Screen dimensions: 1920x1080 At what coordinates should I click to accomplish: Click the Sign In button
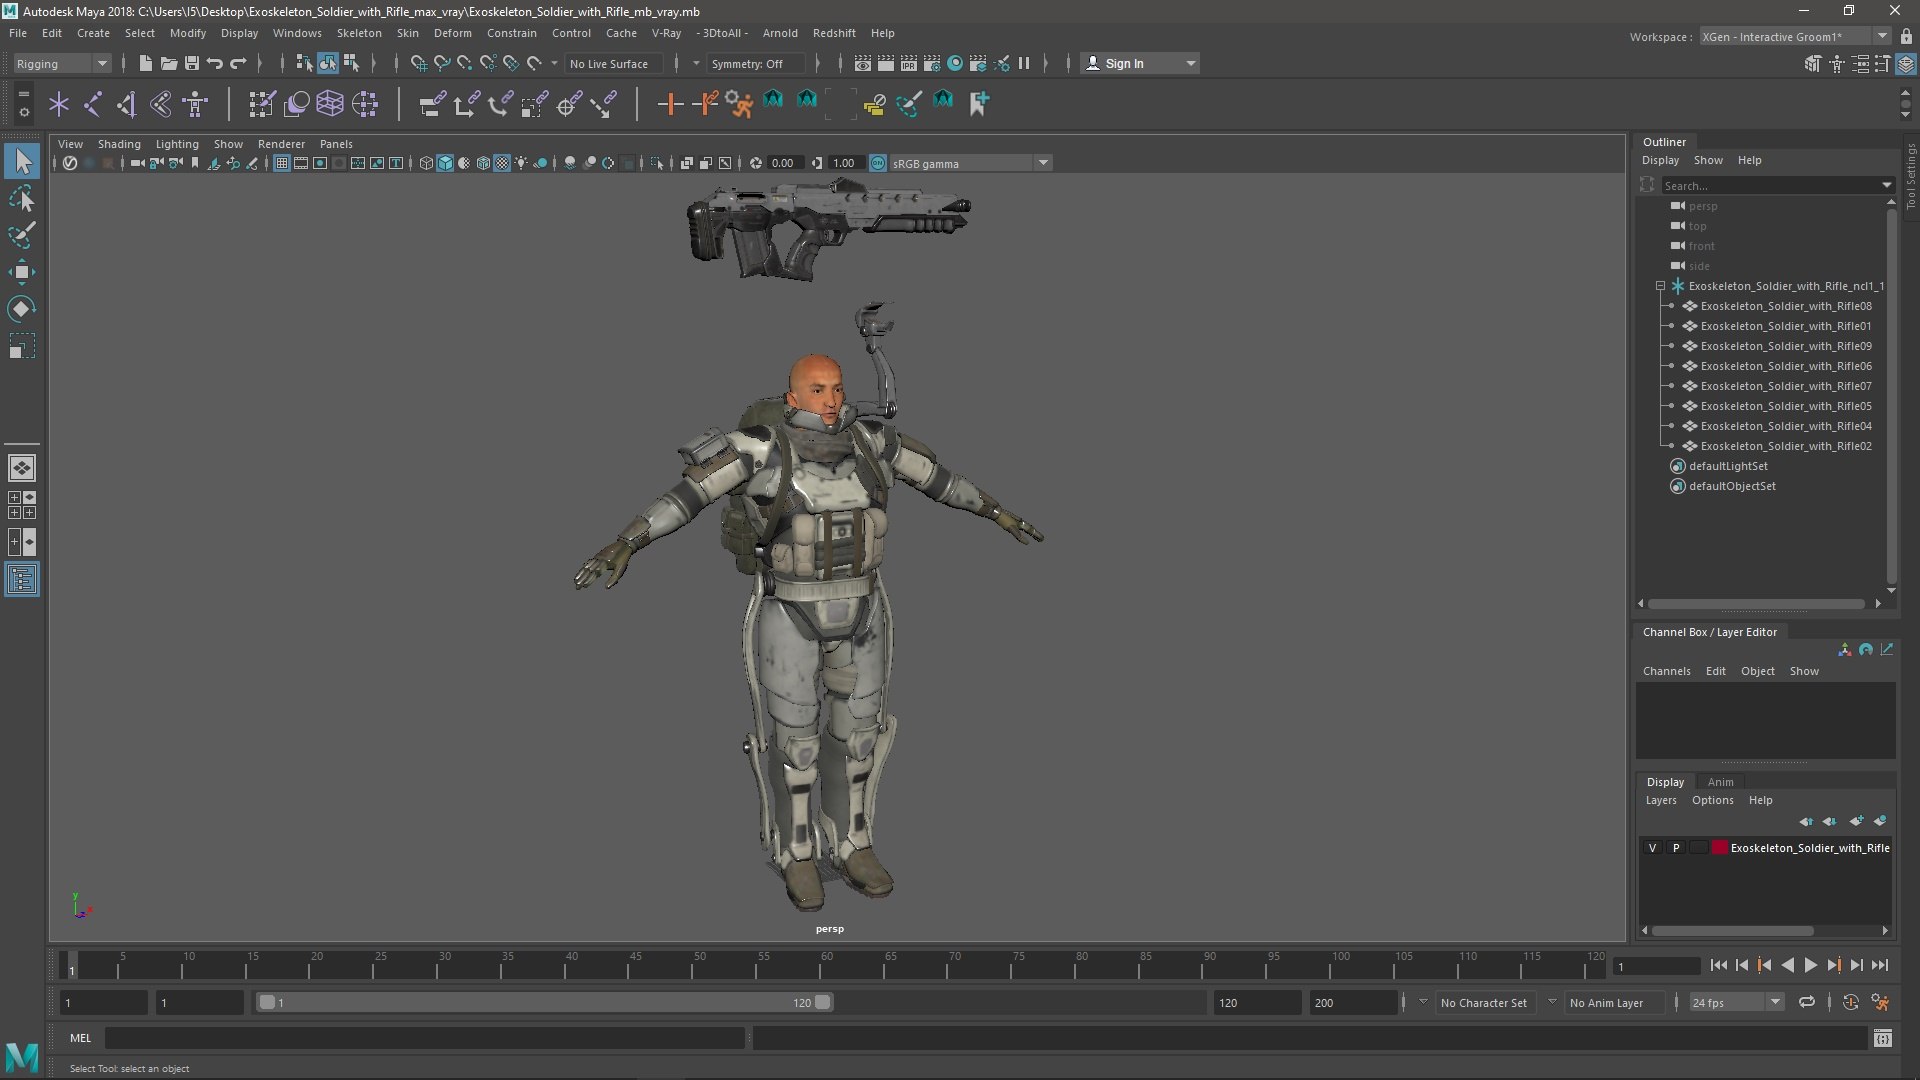1140,63
